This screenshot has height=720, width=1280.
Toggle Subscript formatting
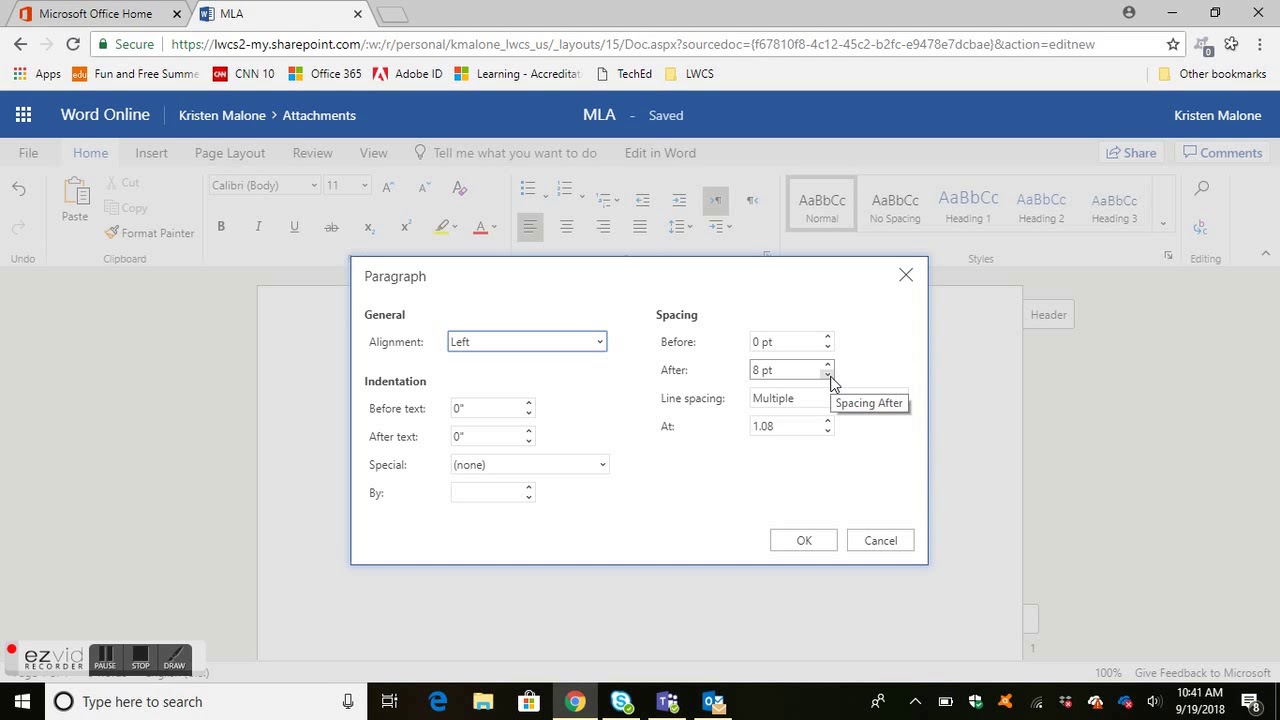tap(369, 227)
